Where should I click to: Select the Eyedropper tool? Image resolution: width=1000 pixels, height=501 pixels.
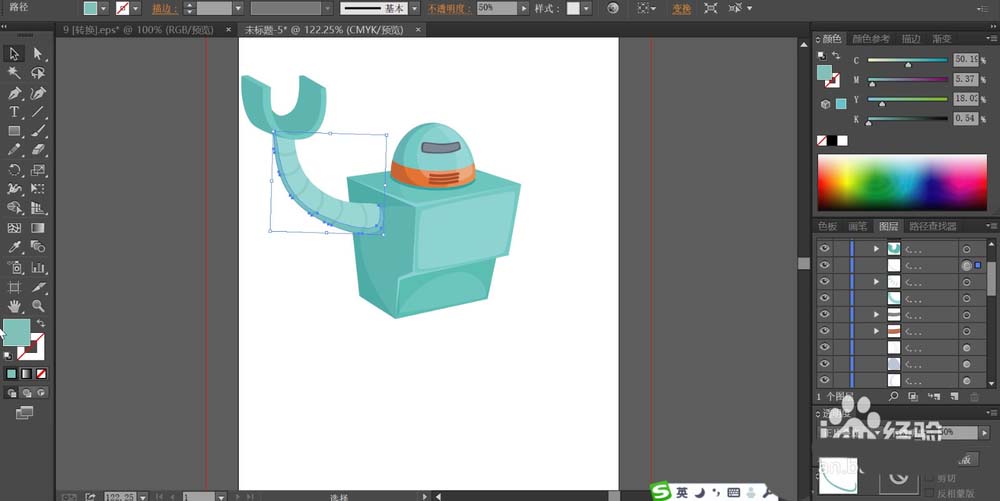[15, 247]
